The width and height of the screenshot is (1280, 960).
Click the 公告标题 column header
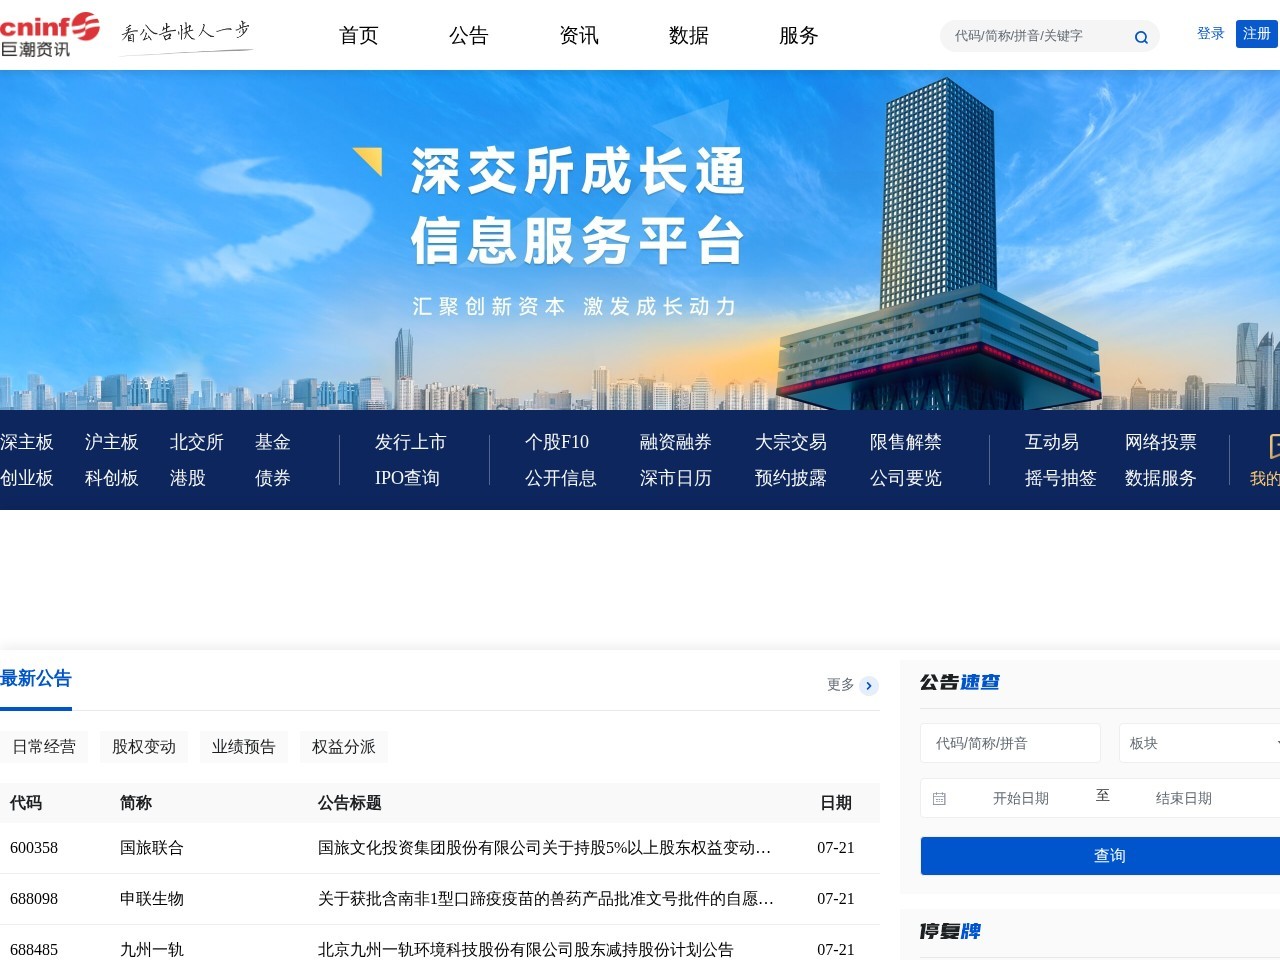350,803
